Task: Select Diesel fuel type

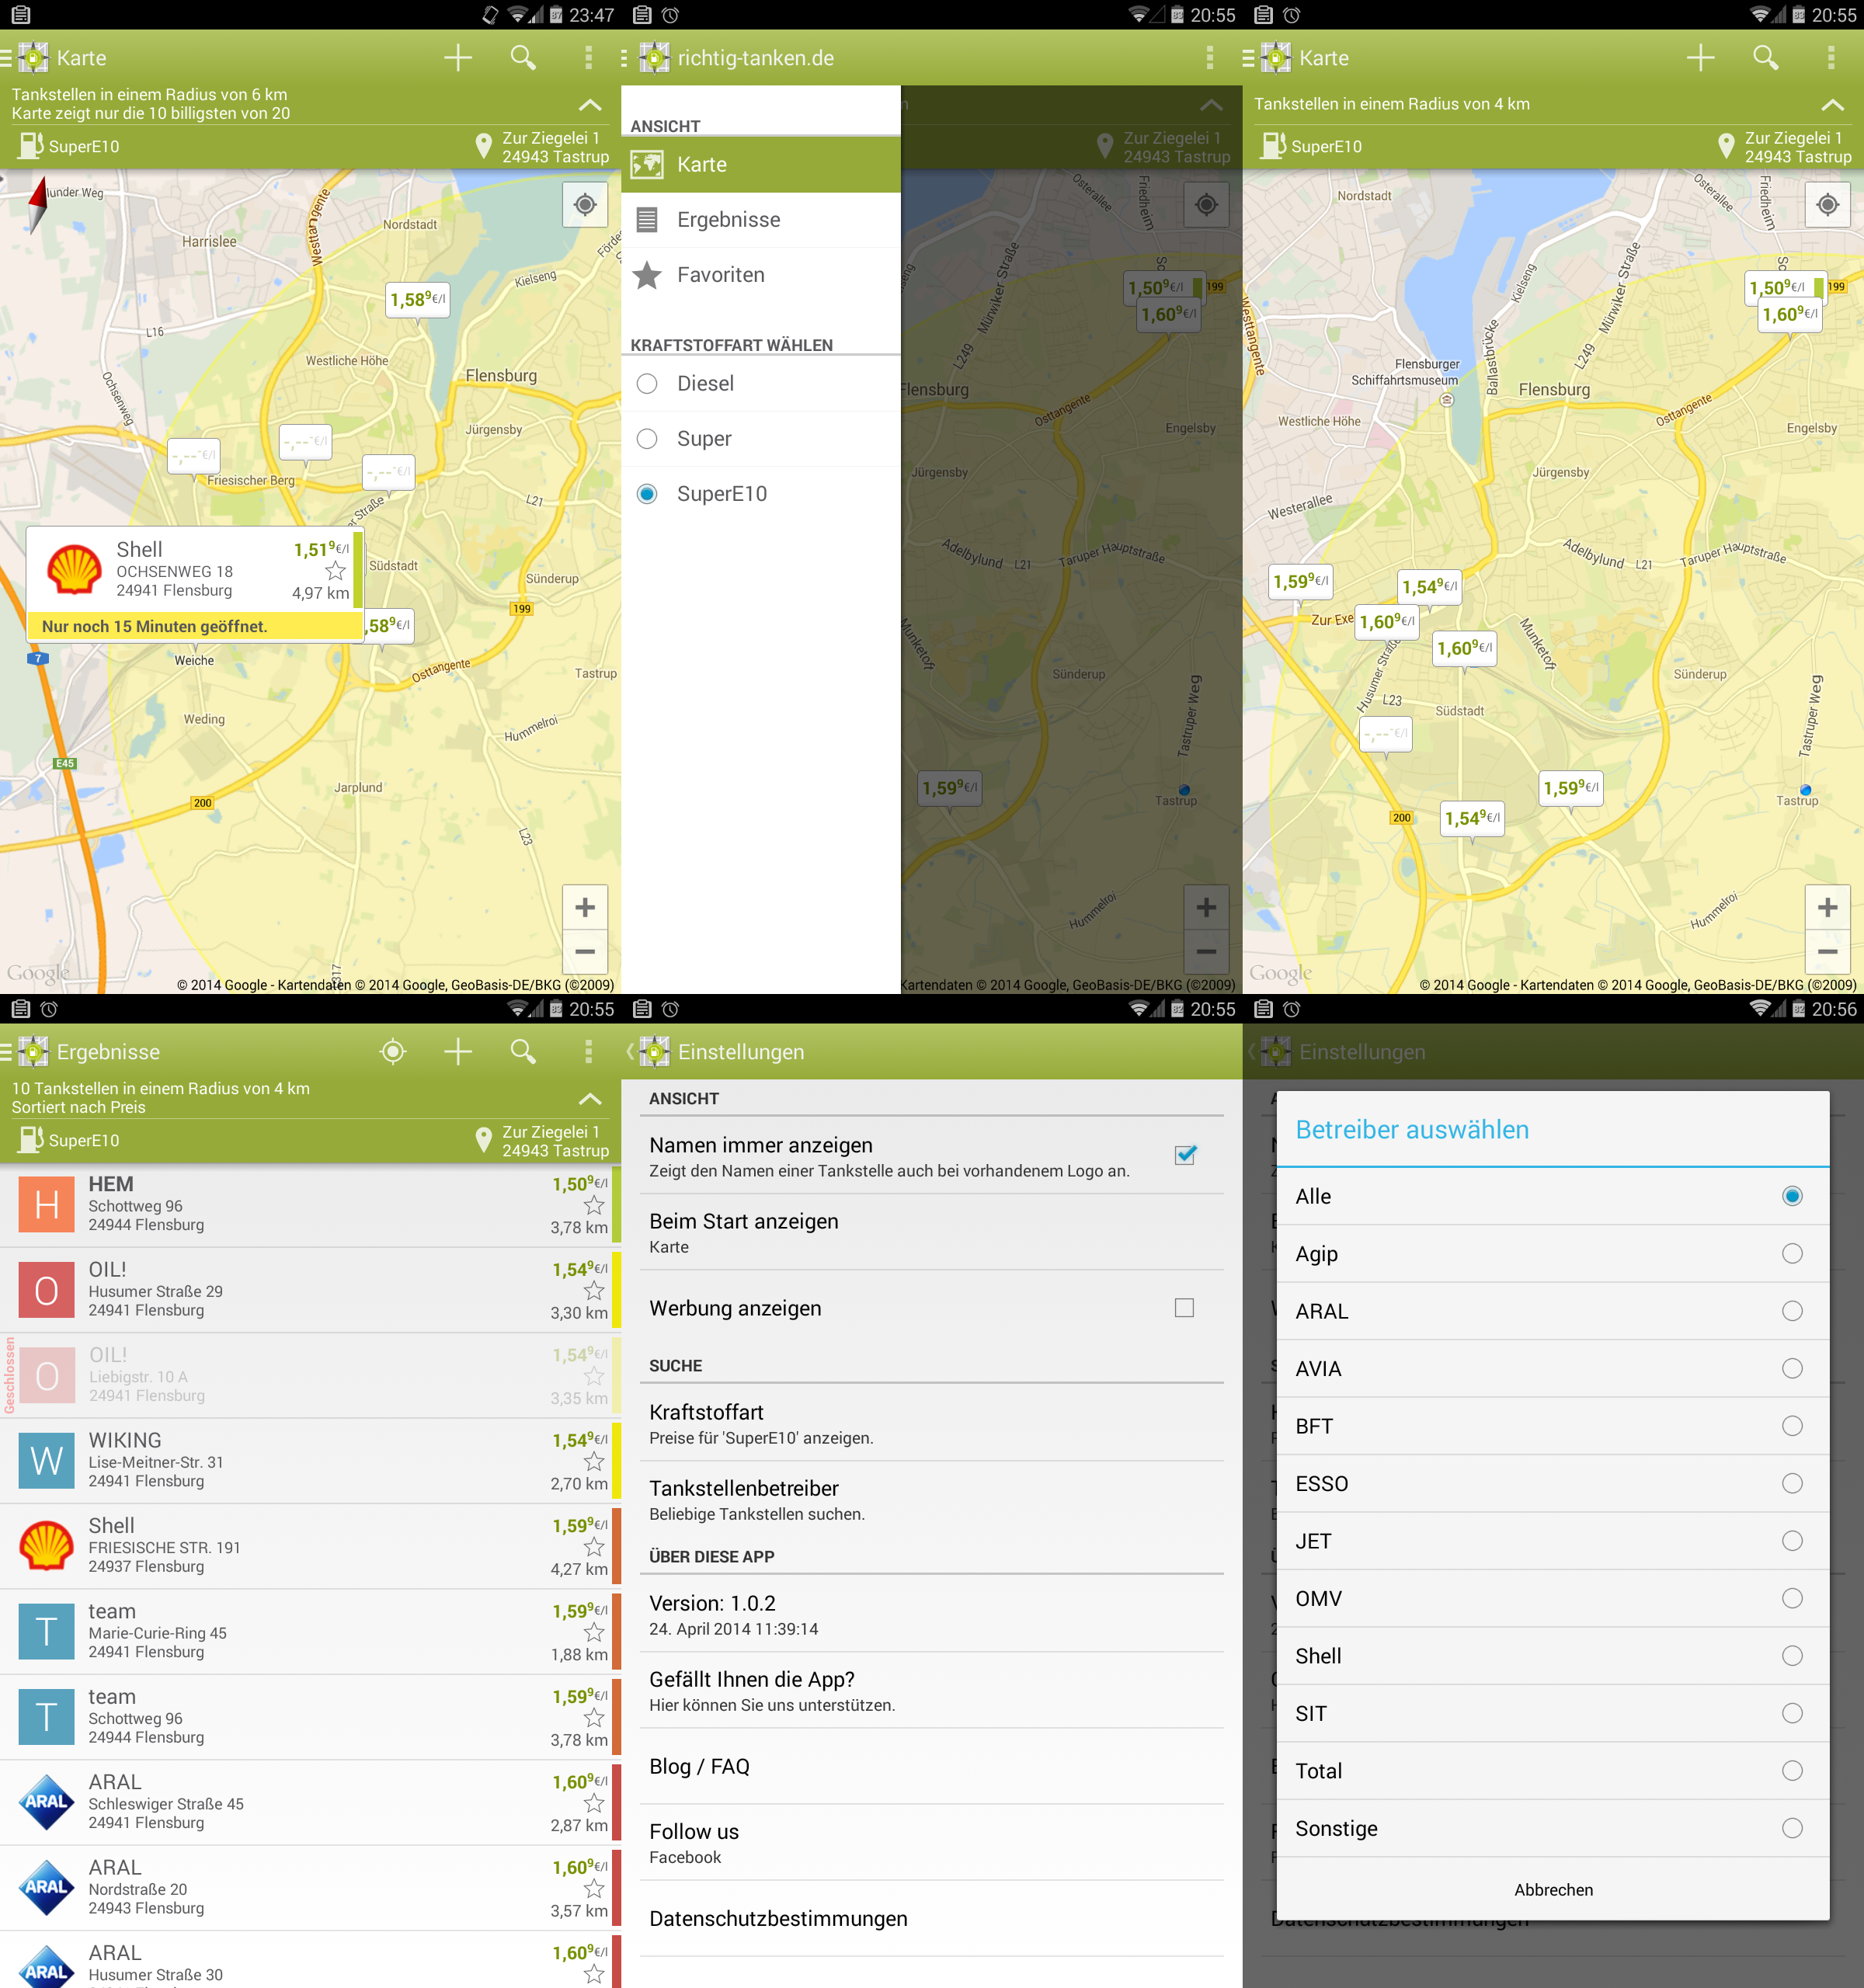Action: pyautogui.click(x=761, y=384)
